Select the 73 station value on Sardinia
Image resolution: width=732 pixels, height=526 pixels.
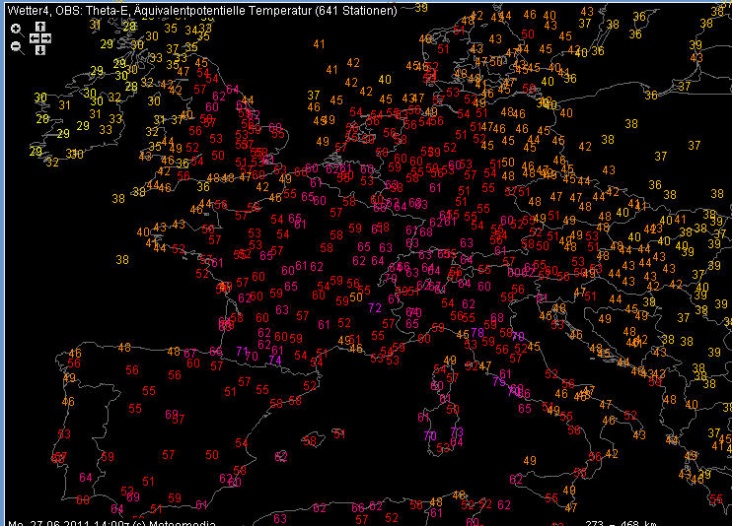click(x=457, y=431)
